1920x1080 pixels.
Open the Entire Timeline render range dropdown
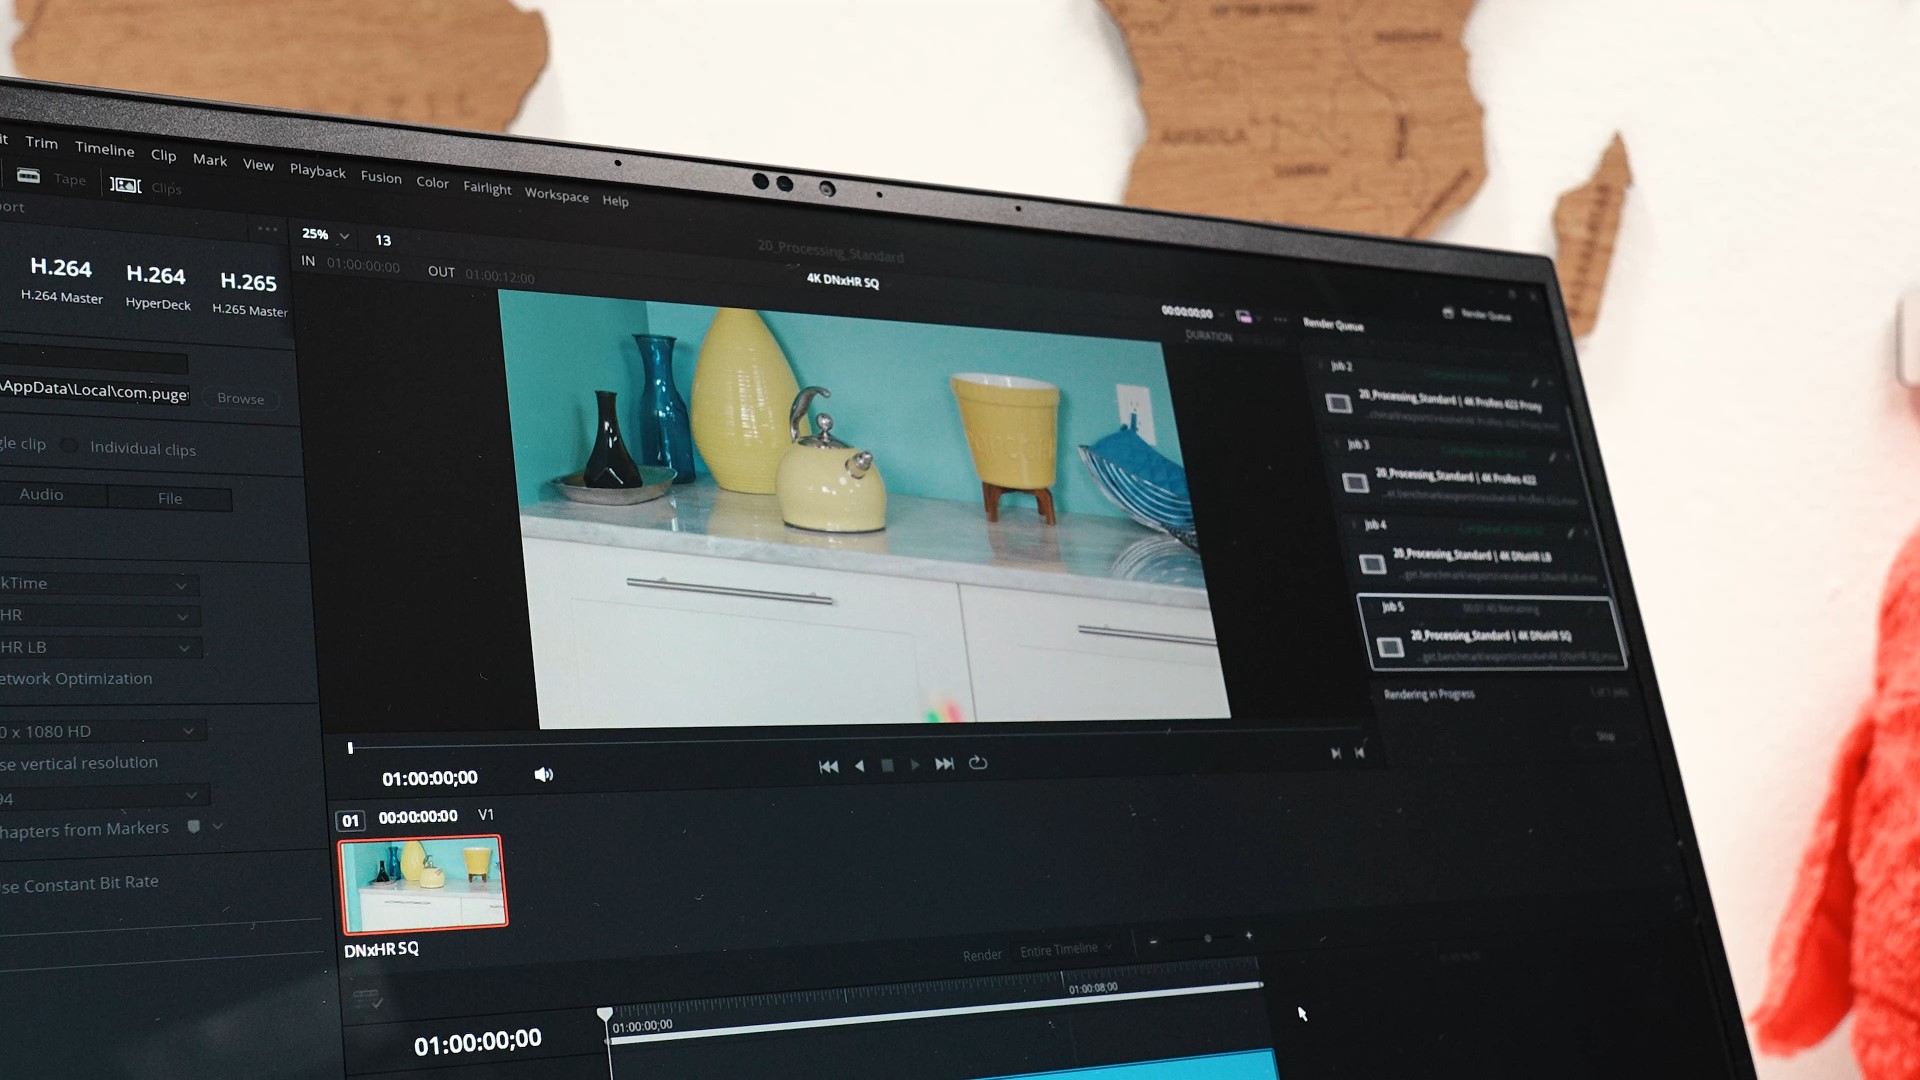tap(1066, 949)
